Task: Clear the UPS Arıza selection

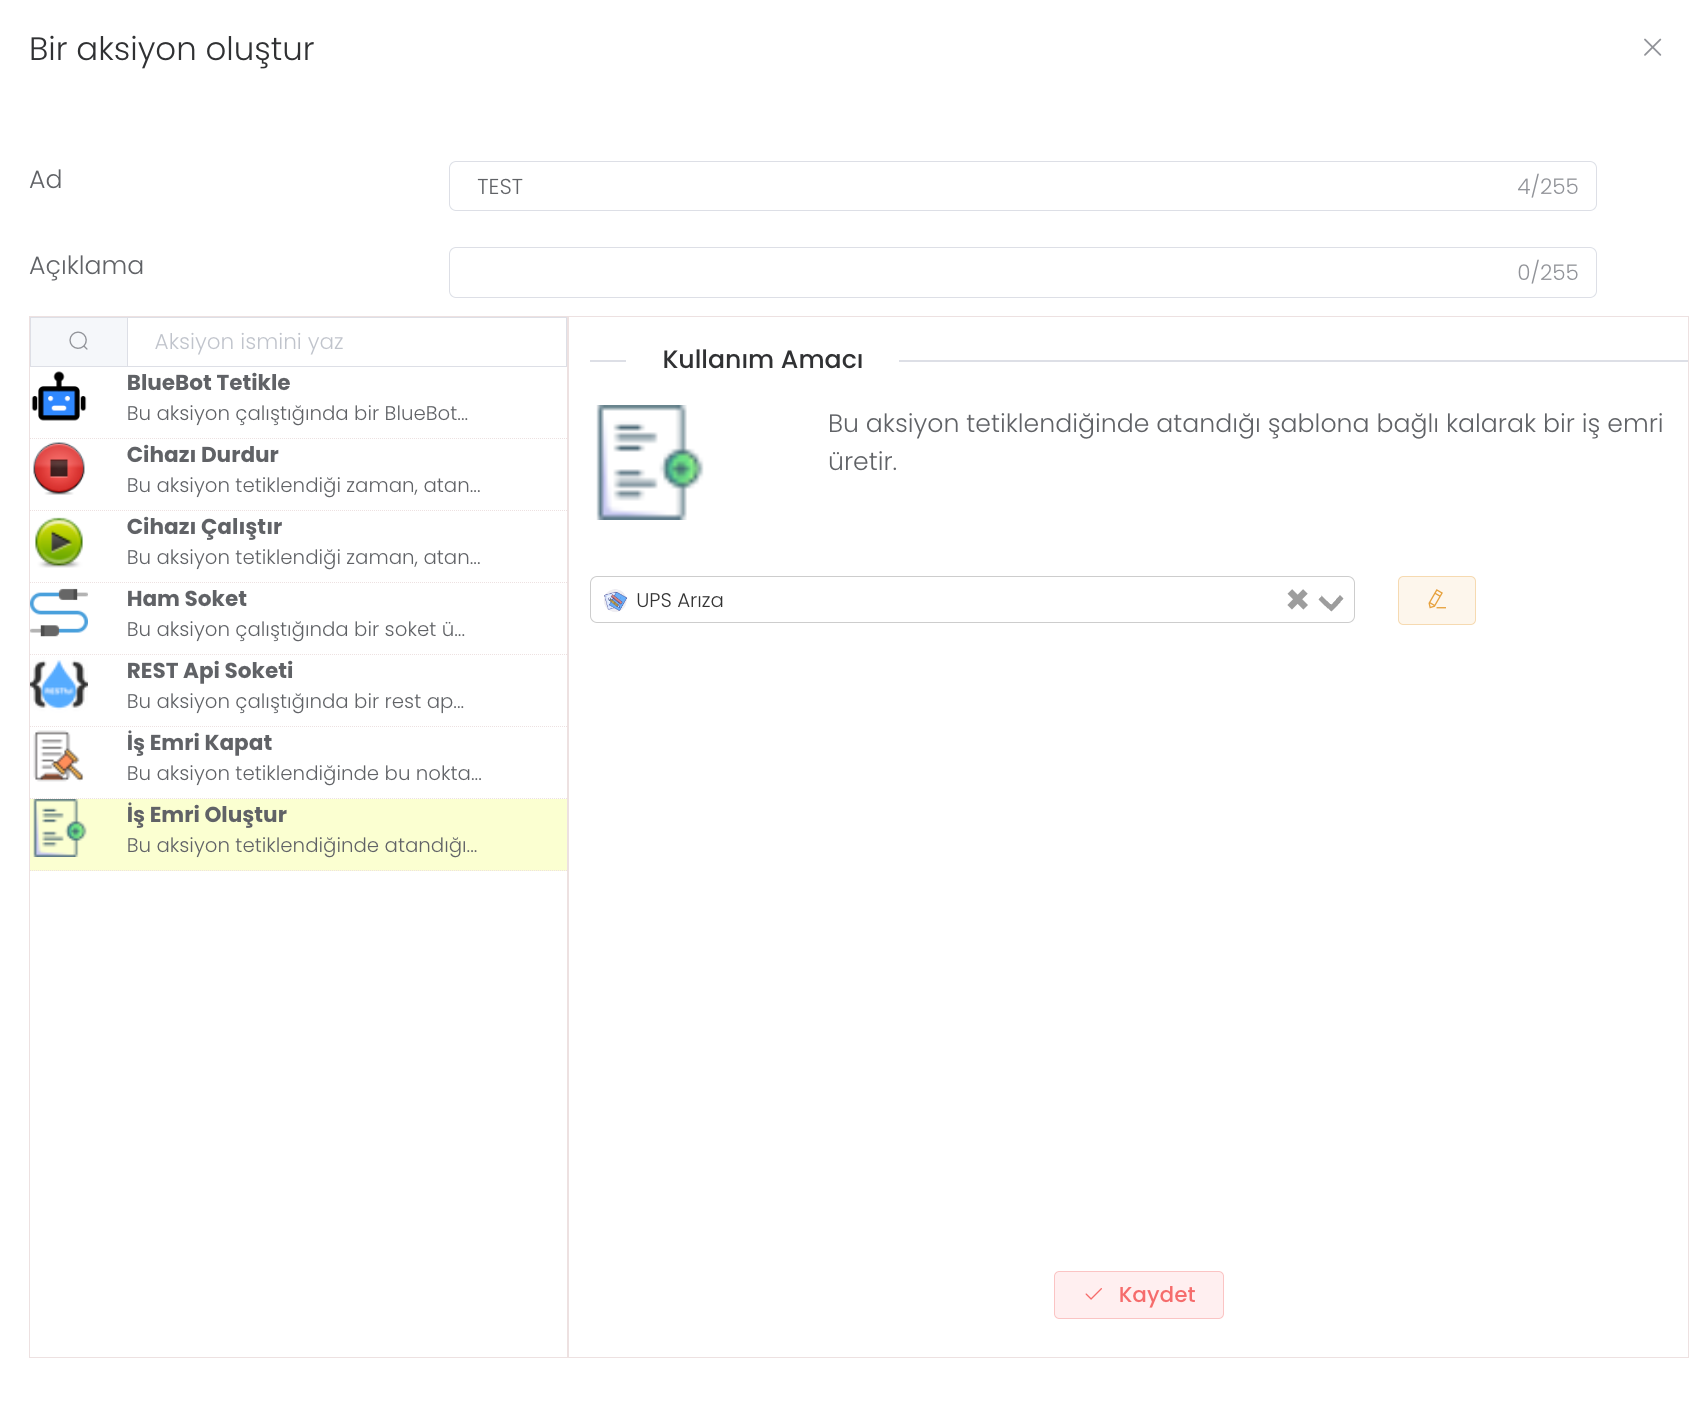Action: [1297, 600]
